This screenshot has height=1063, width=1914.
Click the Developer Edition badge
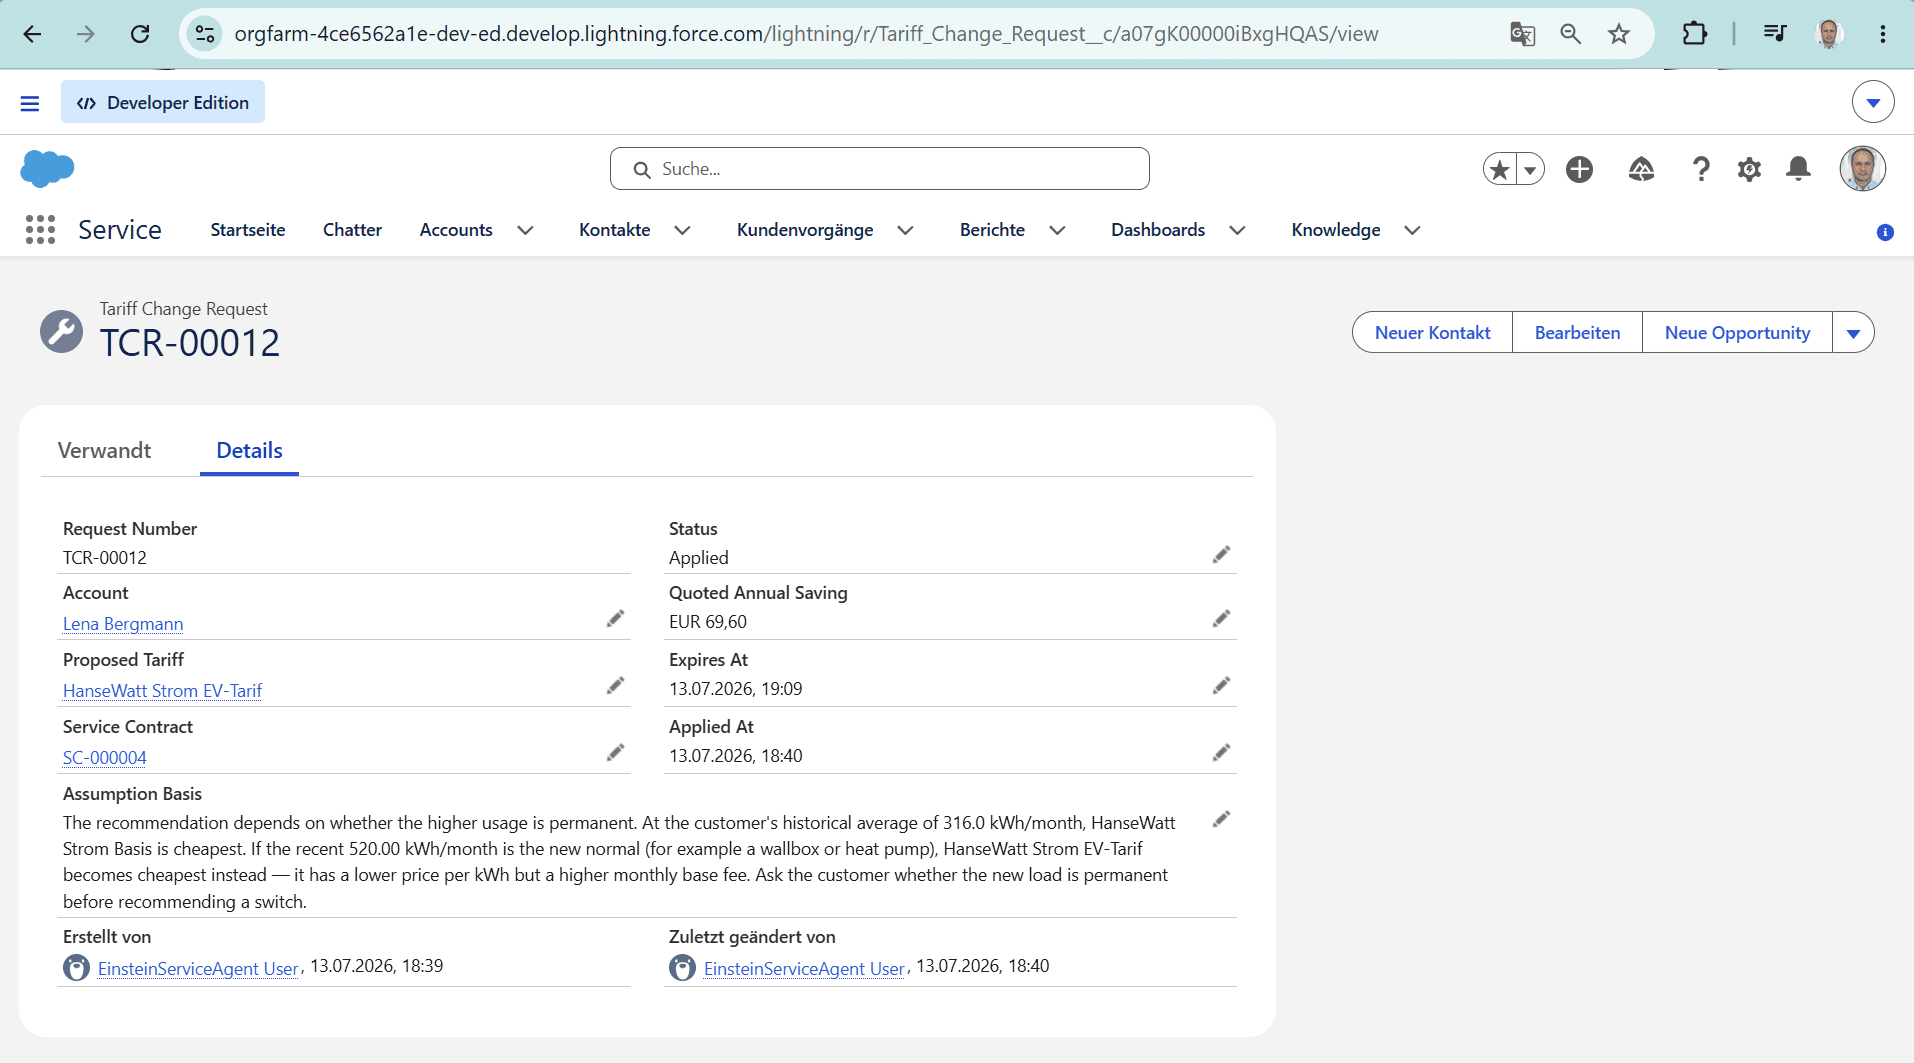[163, 102]
